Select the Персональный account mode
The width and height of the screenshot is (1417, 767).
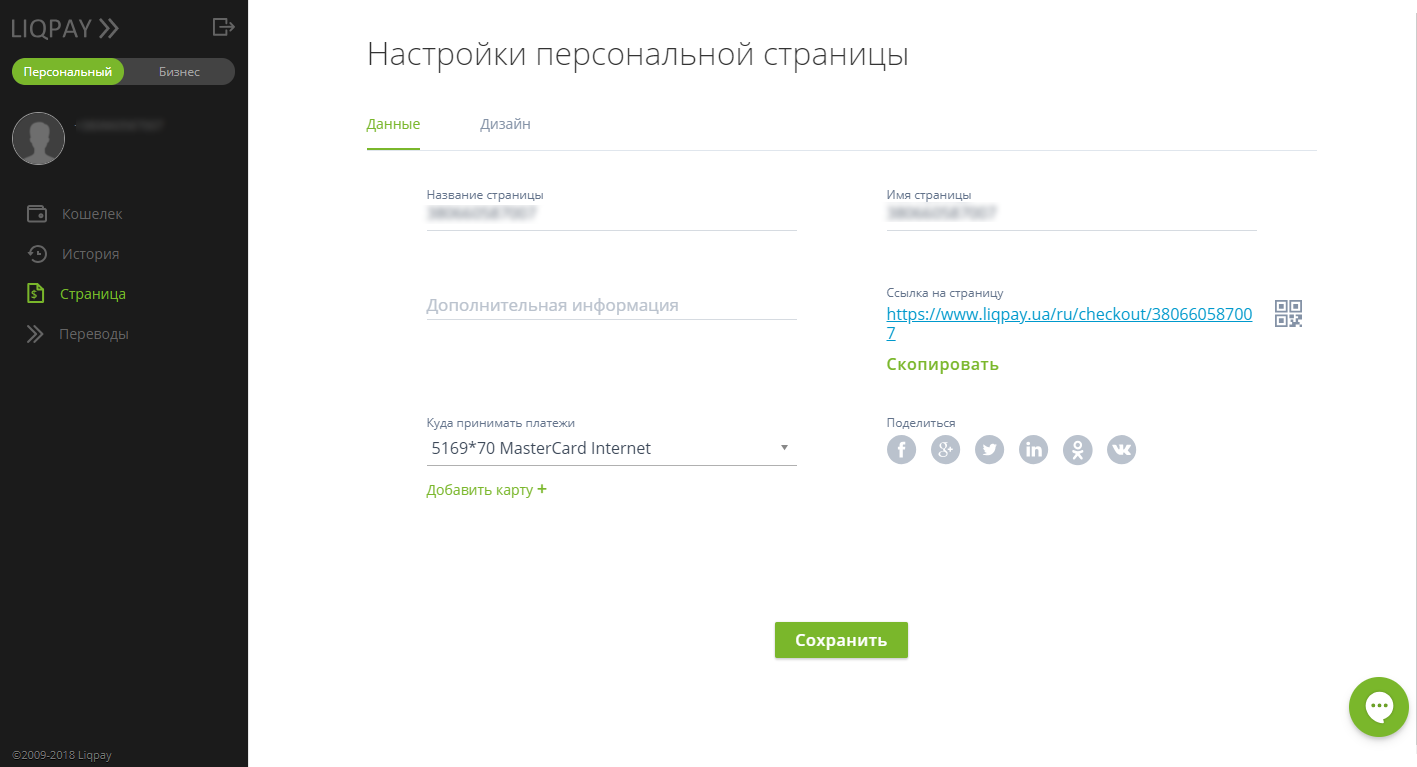click(x=67, y=71)
